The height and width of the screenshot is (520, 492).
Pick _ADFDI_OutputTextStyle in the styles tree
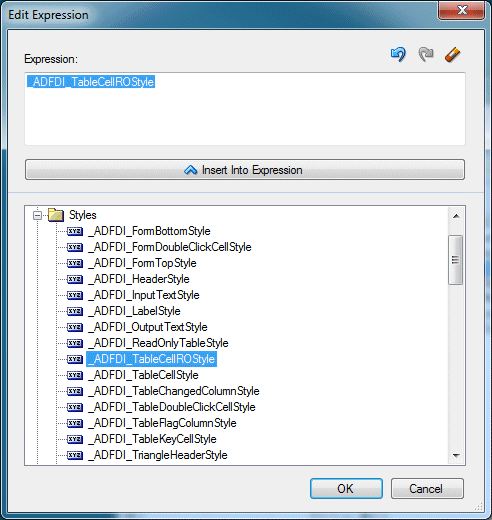pyautogui.click(x=148, y=327)
